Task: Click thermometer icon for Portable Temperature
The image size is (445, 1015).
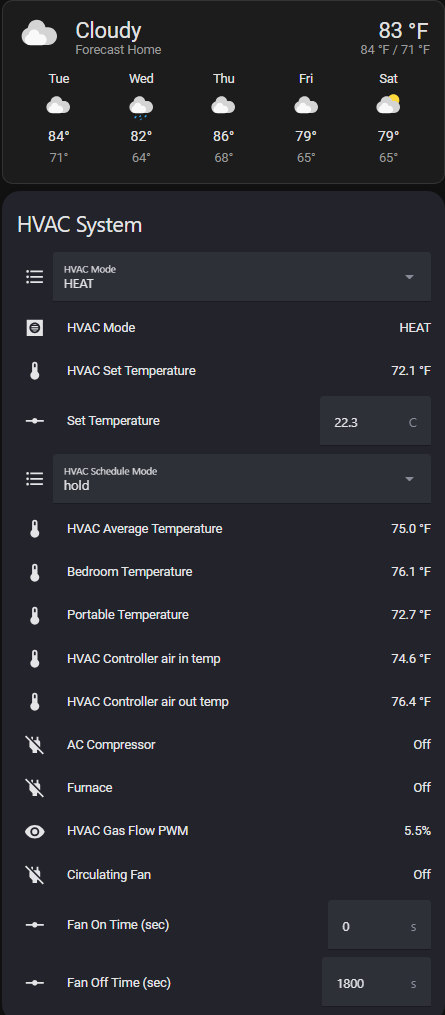Action: (34, 615)
